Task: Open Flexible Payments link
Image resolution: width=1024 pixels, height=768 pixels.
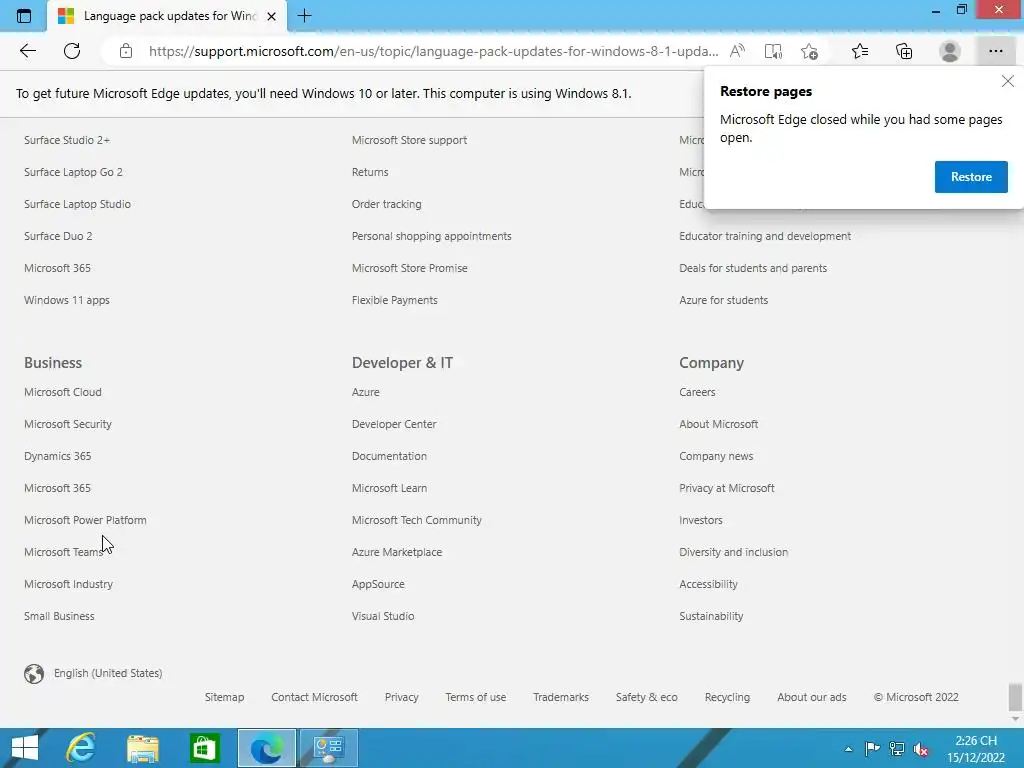Action: point(394,300)
